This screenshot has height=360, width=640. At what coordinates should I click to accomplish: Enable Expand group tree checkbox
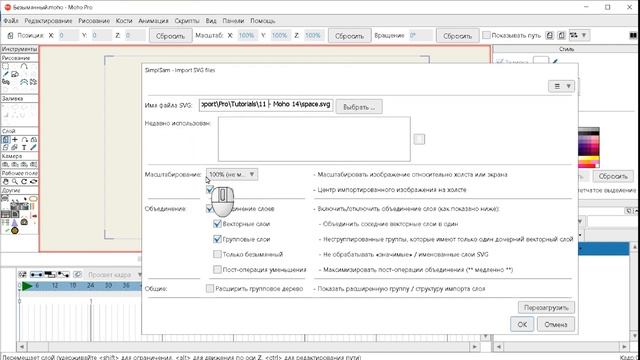tap(210, 289)
